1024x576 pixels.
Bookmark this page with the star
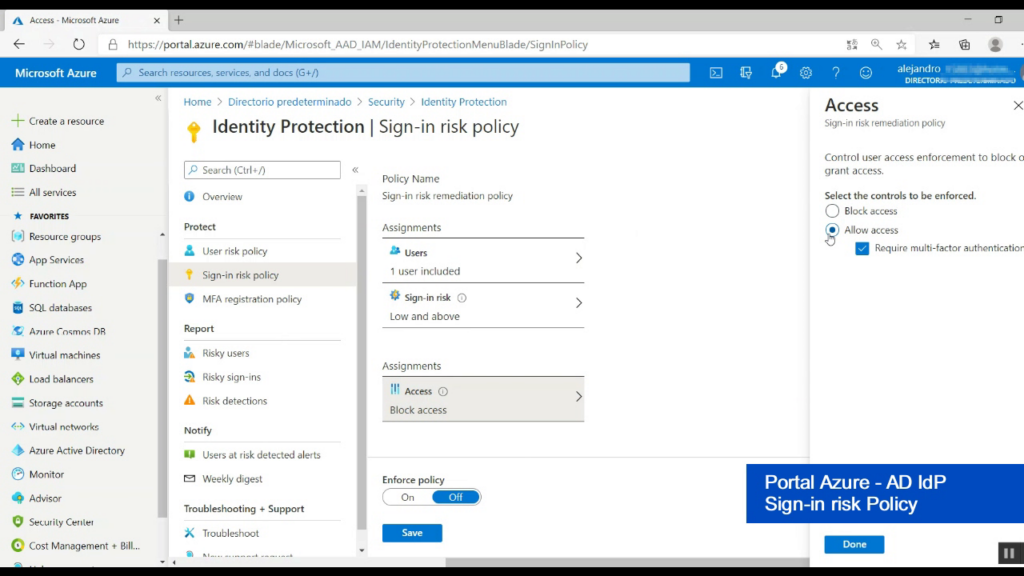tap(901, 44)
